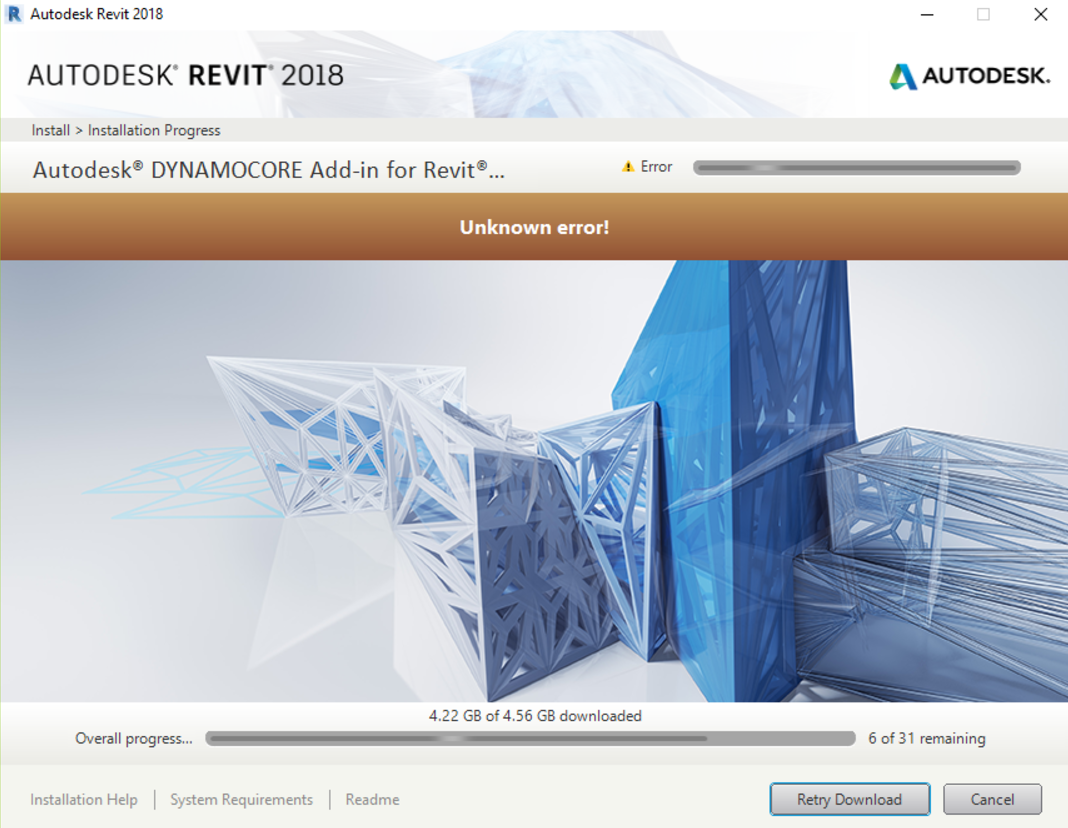The width and height of the screenshot is (1068, 828).
Task: Click the warning icon next to the DYNAMOCORE title
Action: pyautogui.click(x=628, y=166)
